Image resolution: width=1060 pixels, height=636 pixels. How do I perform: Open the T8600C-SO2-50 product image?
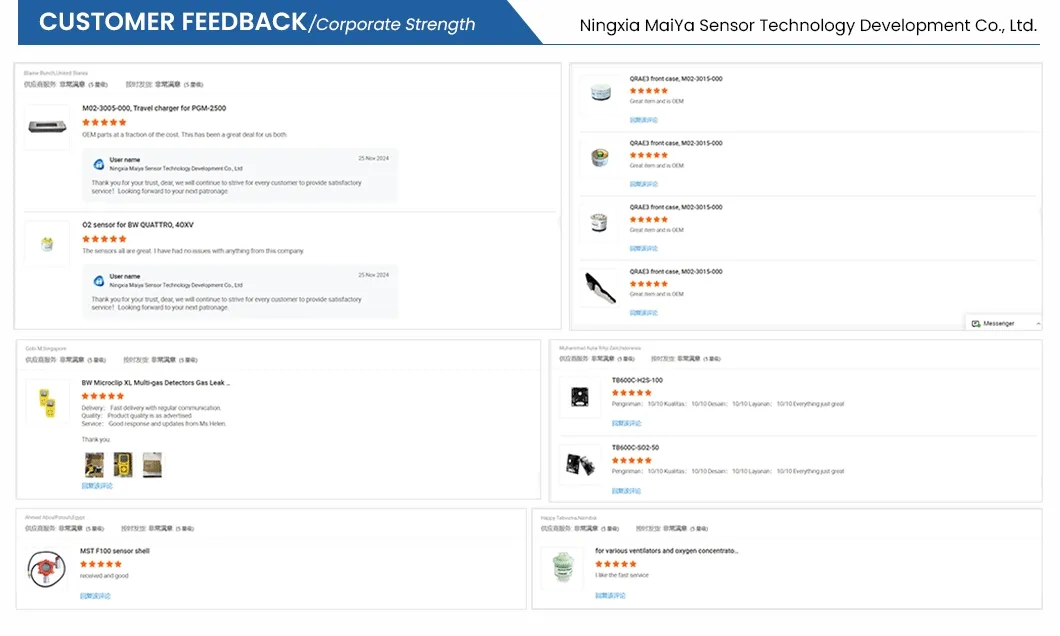pos(578,463)
